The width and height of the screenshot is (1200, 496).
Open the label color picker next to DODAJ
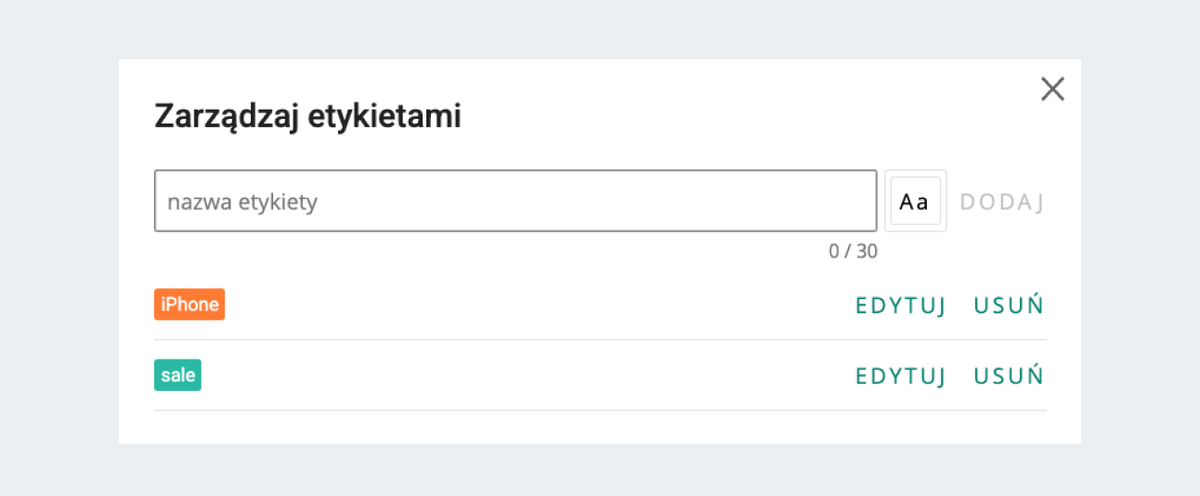[915, 201]
